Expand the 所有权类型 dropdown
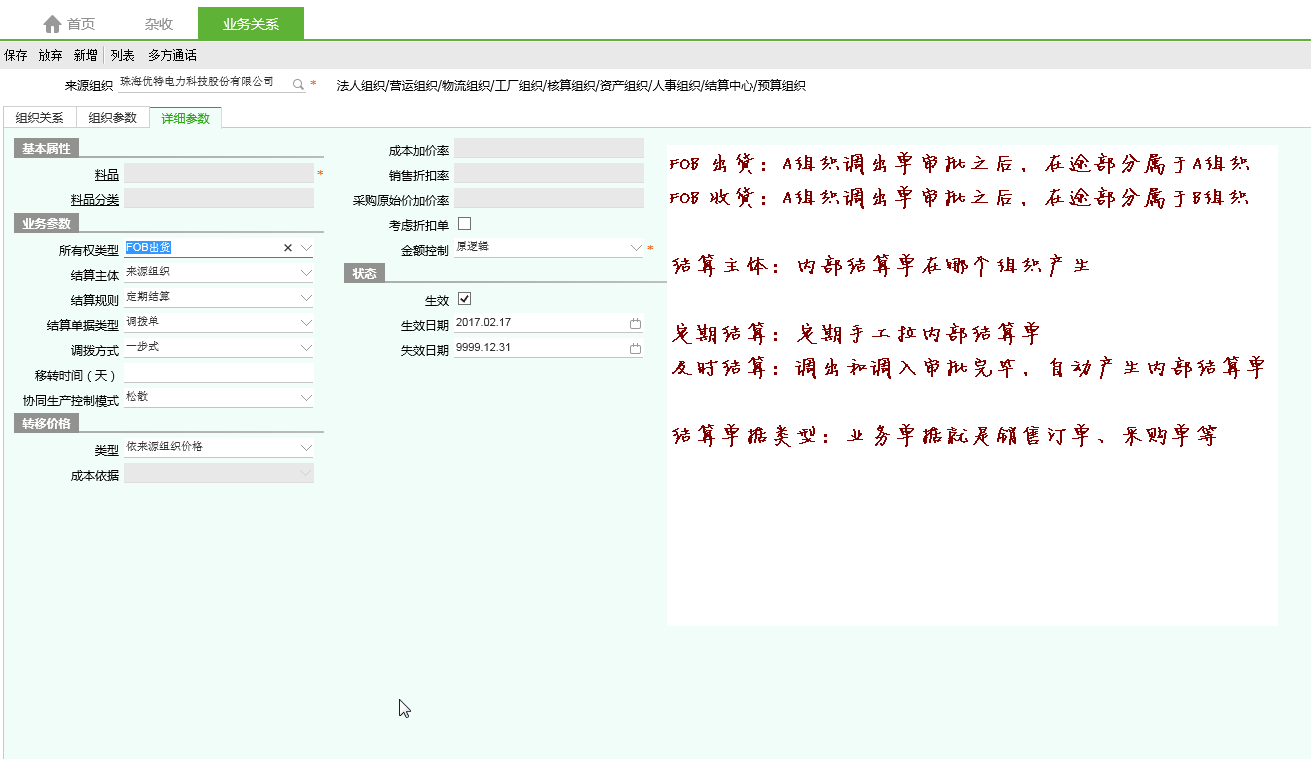The height and width of the screenshot is (759, 1311). 306,248
